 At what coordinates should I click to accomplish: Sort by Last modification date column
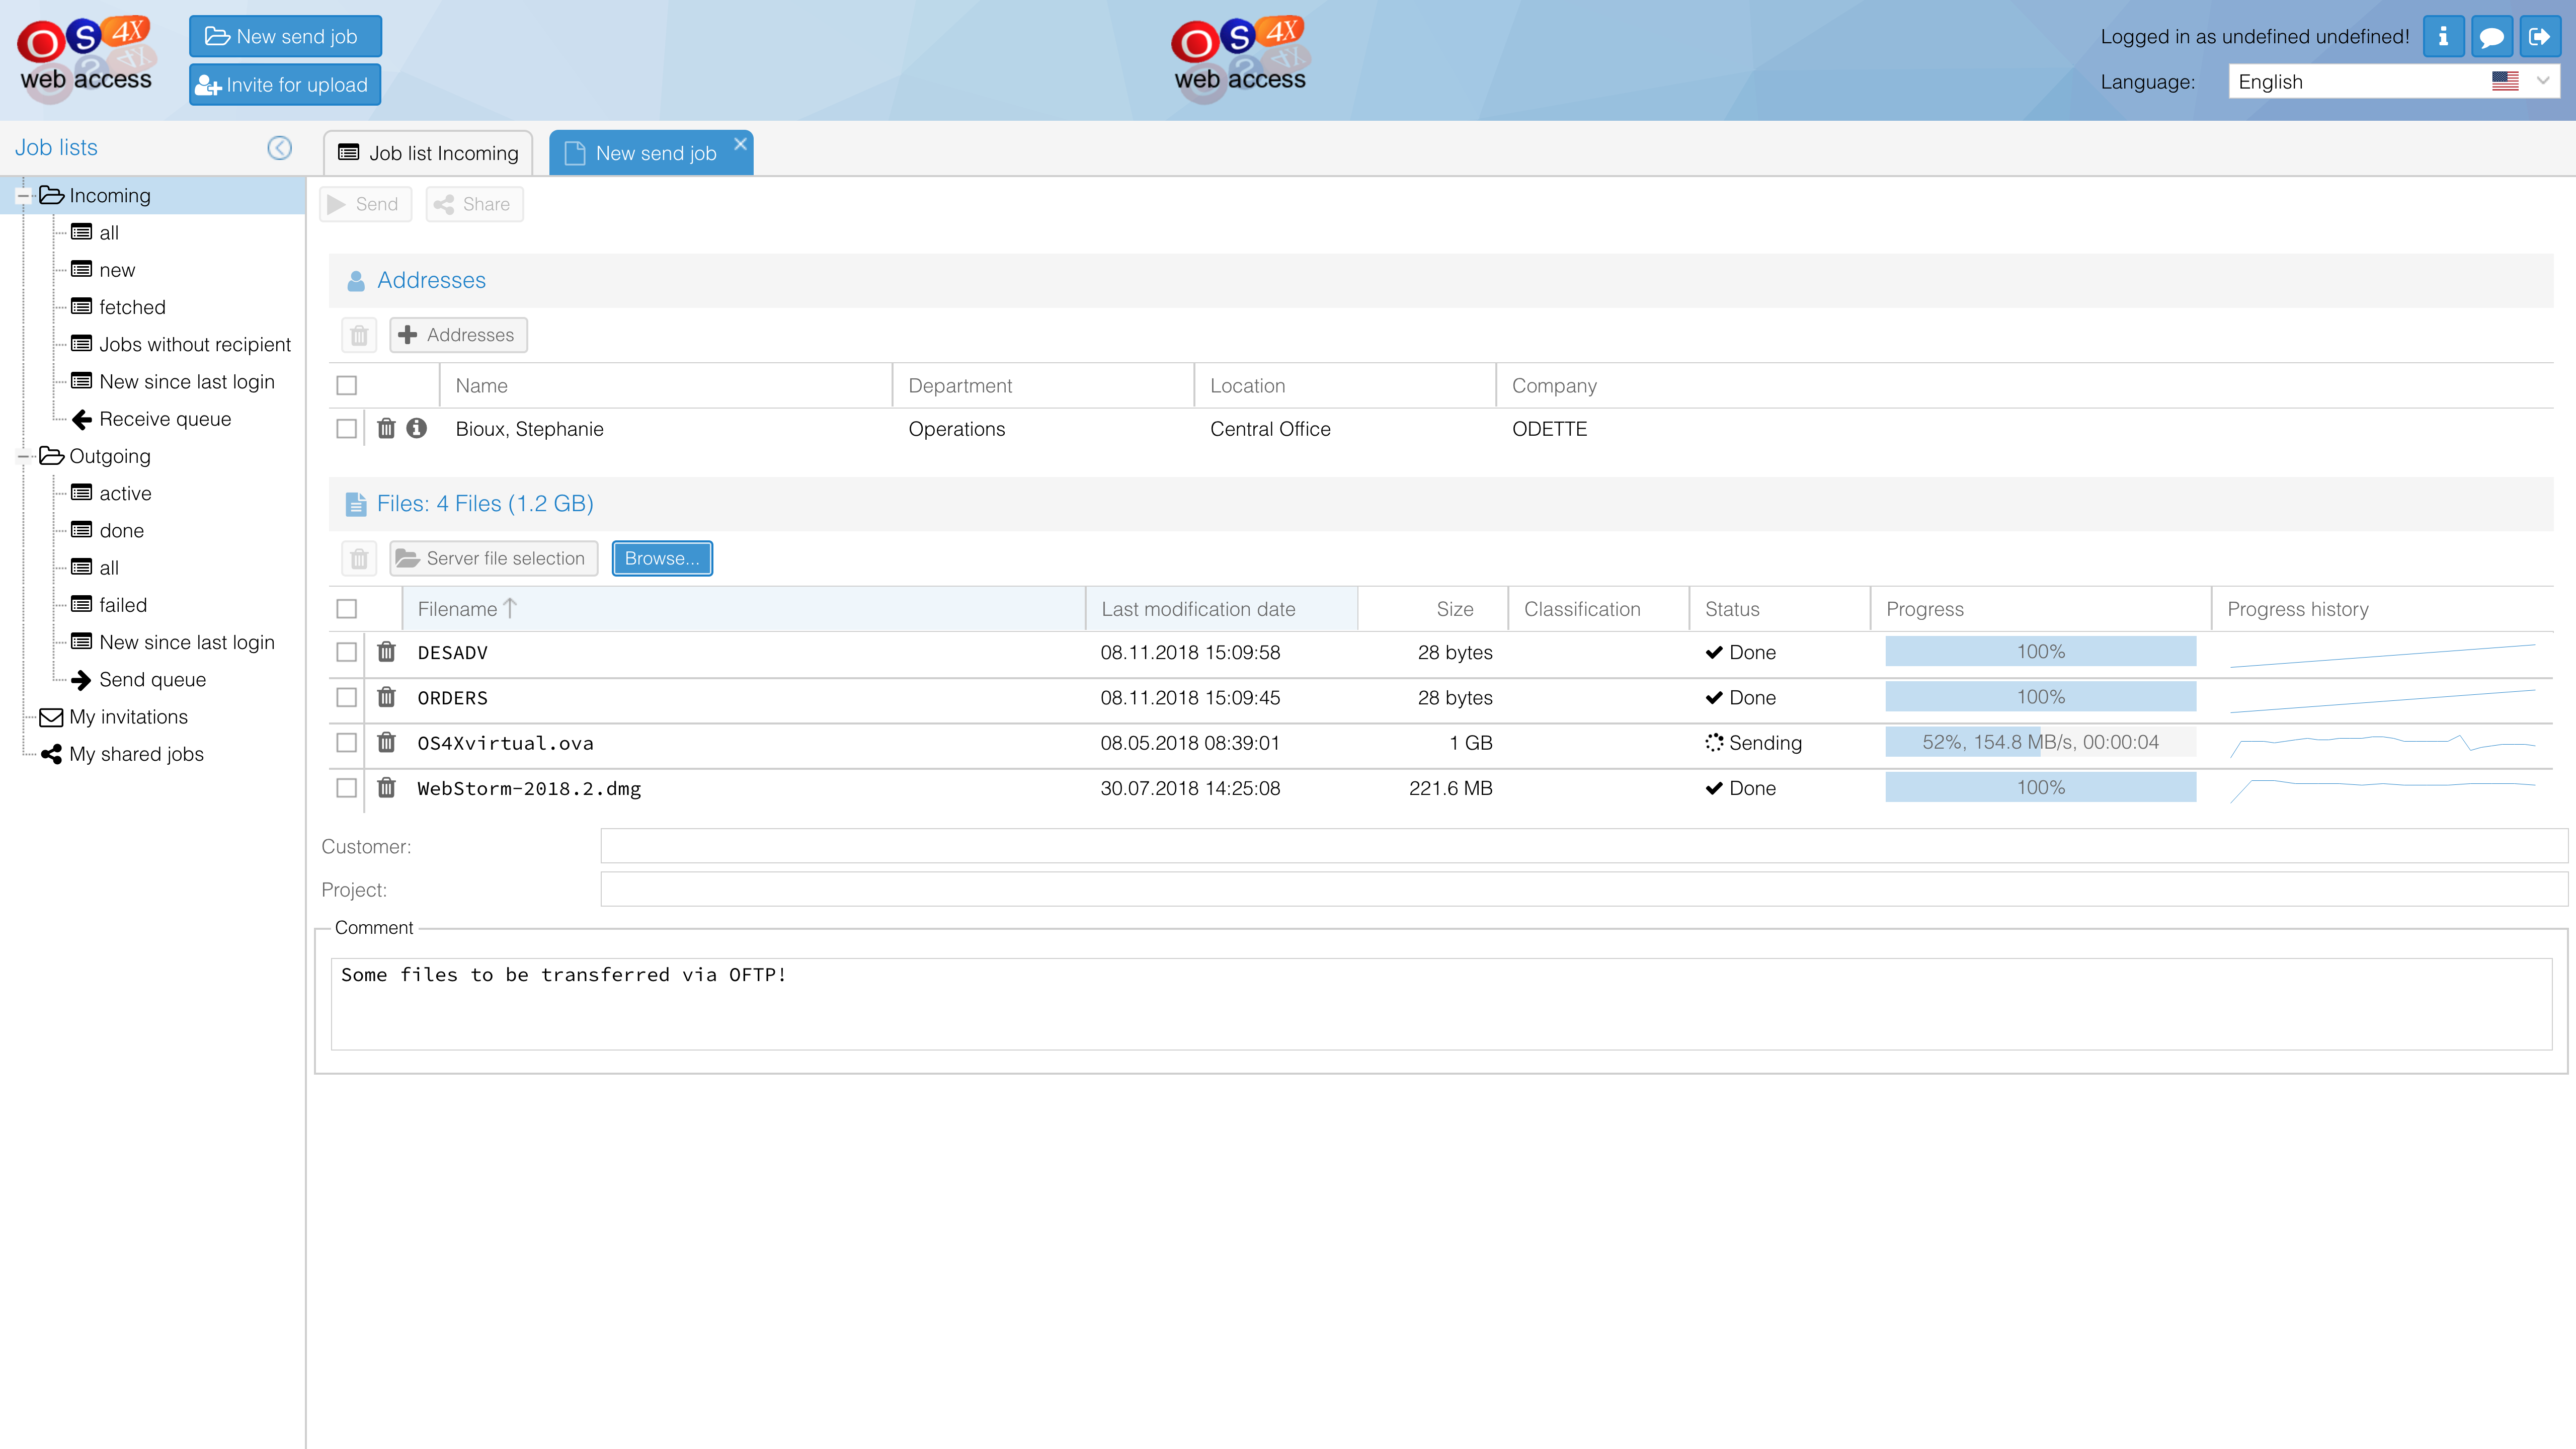tap(1222, 609)
